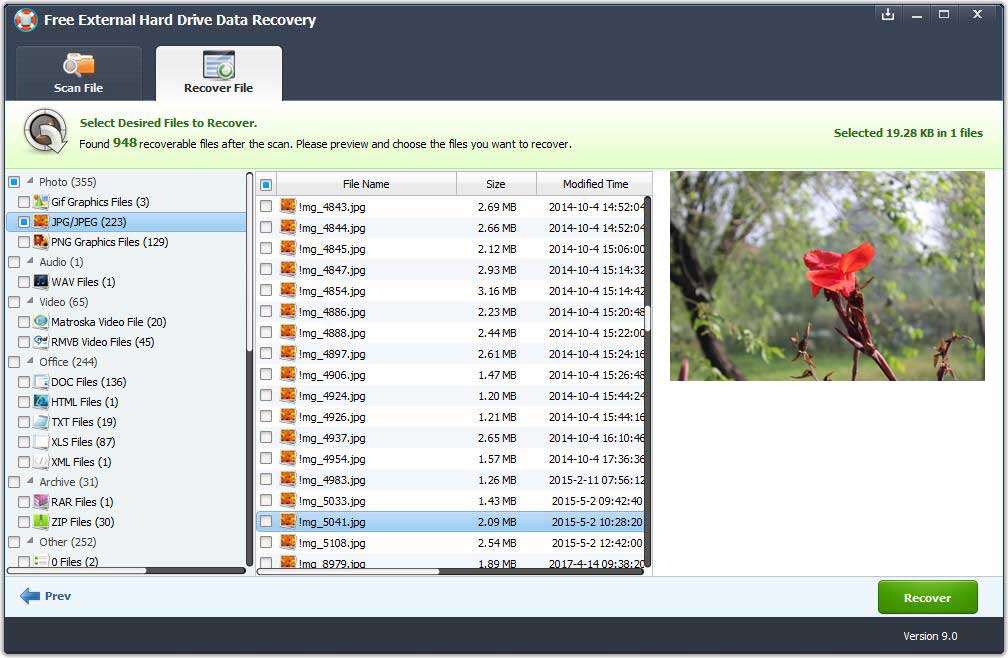Screen dimensions: 1008x658
Task: Click the red flower preview image
Action: click(x=827, y=275)
